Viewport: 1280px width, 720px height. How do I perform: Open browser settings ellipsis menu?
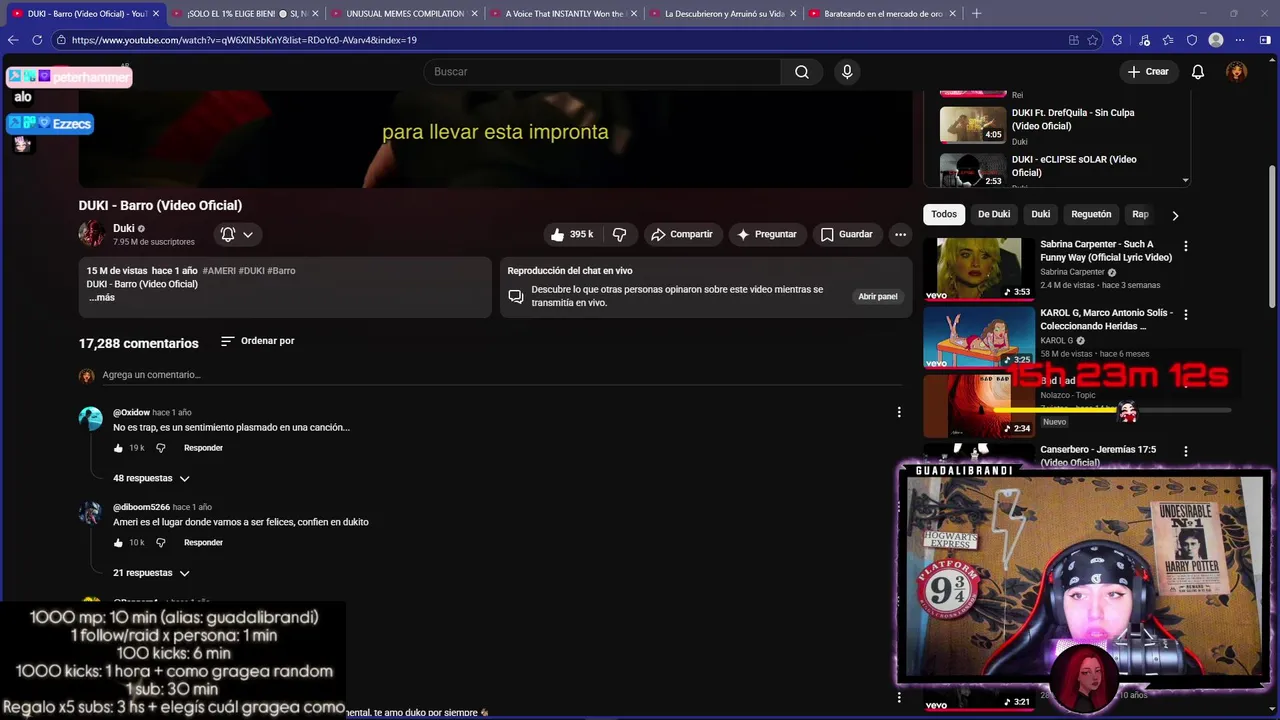pos(1240,40)
